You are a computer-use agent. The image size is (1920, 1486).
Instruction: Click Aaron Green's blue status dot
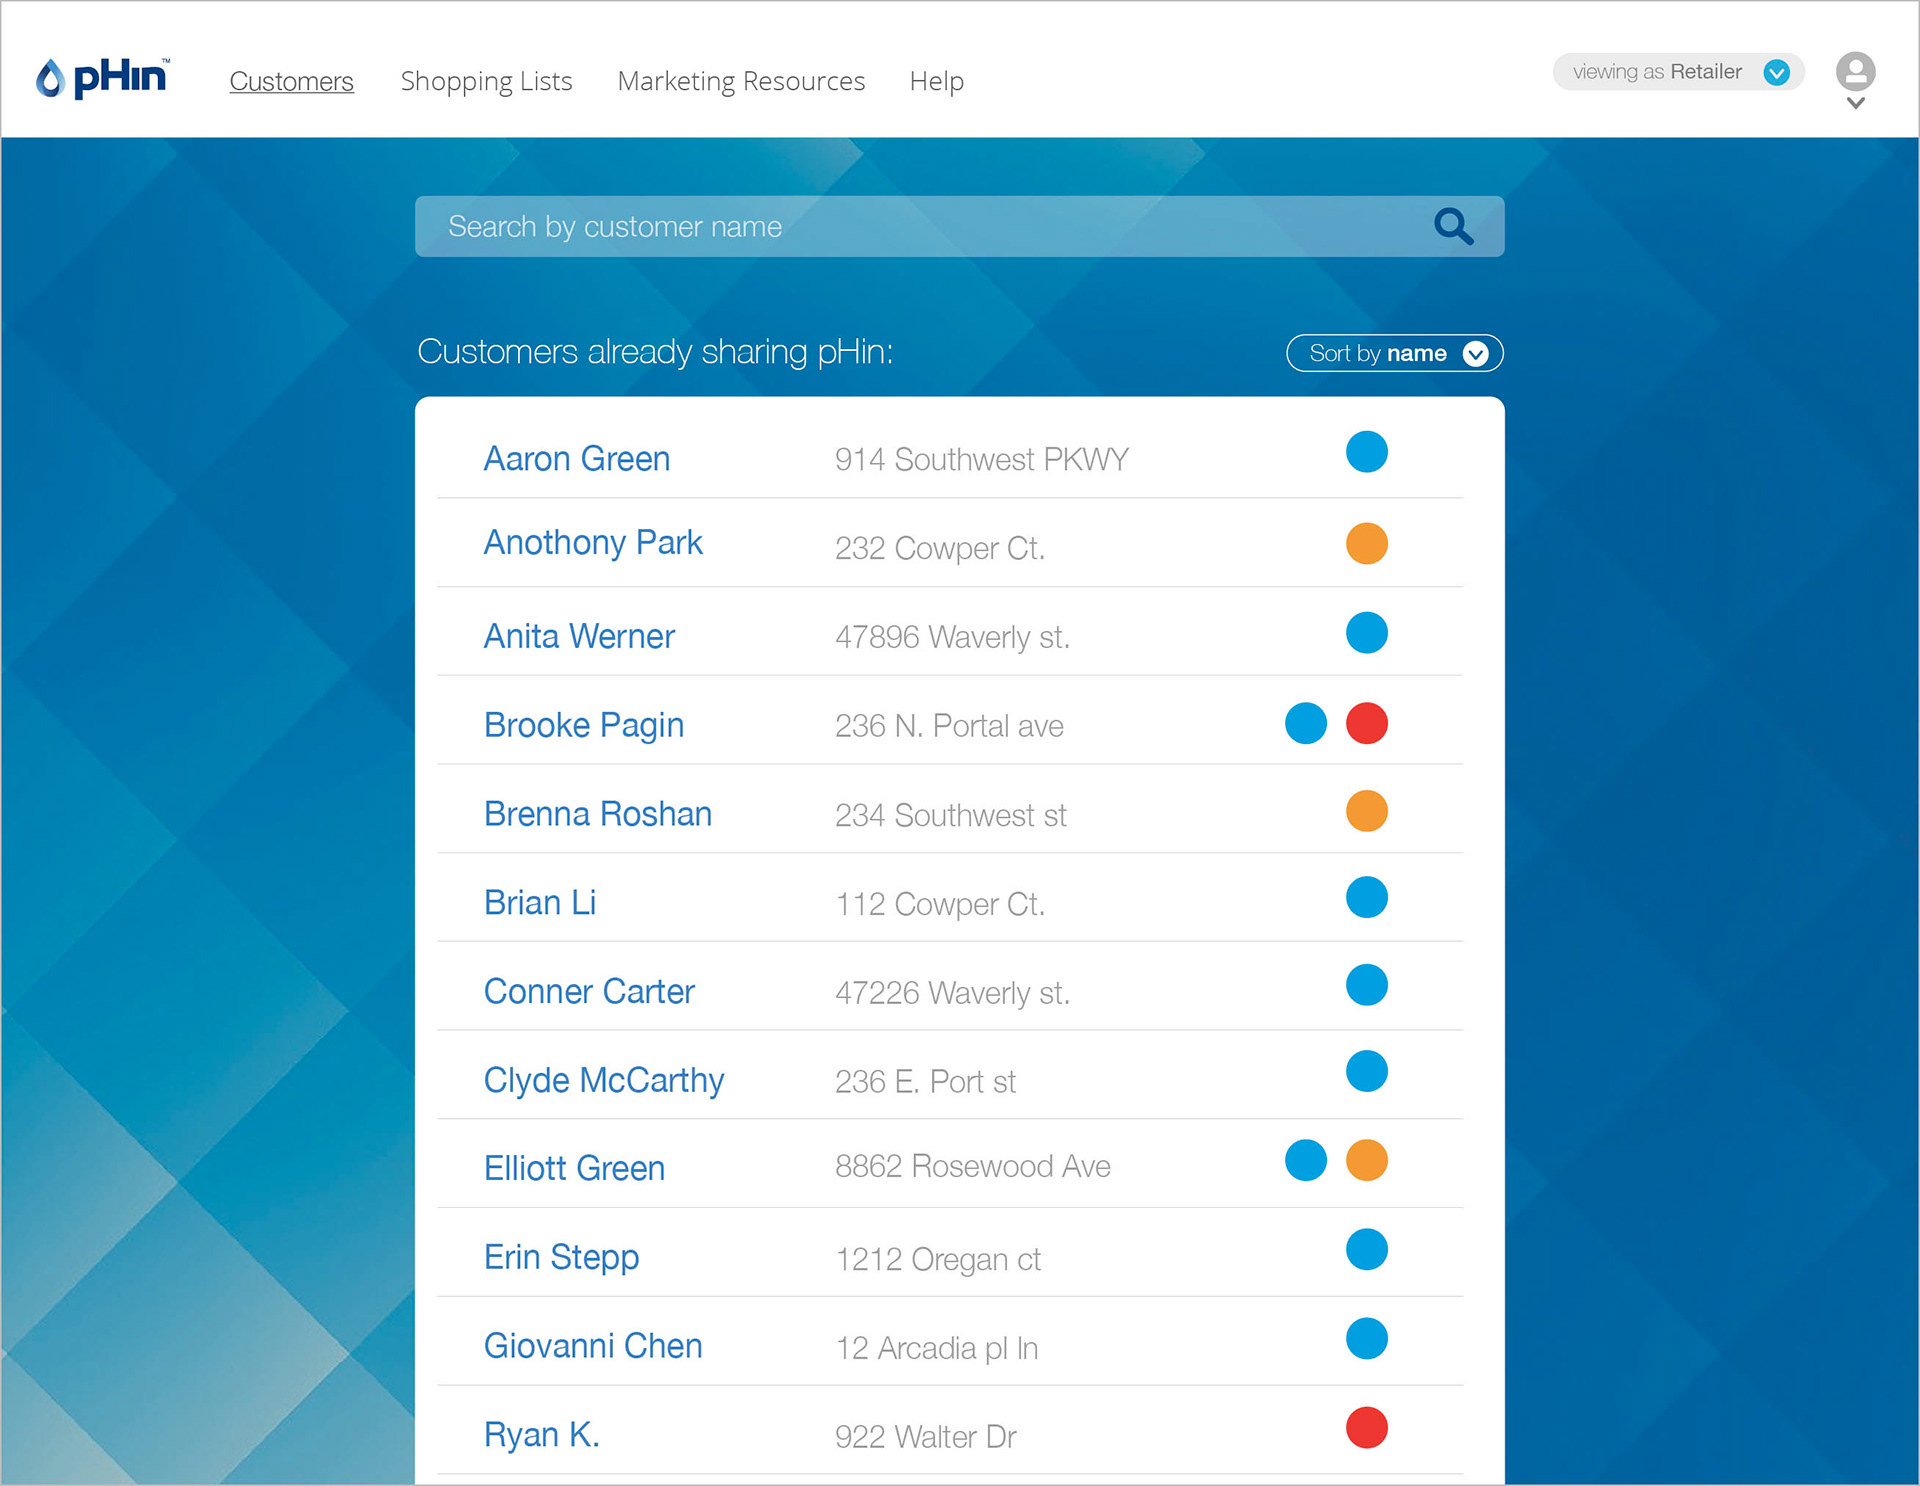pyautogui.click(x=1366, y=452)
